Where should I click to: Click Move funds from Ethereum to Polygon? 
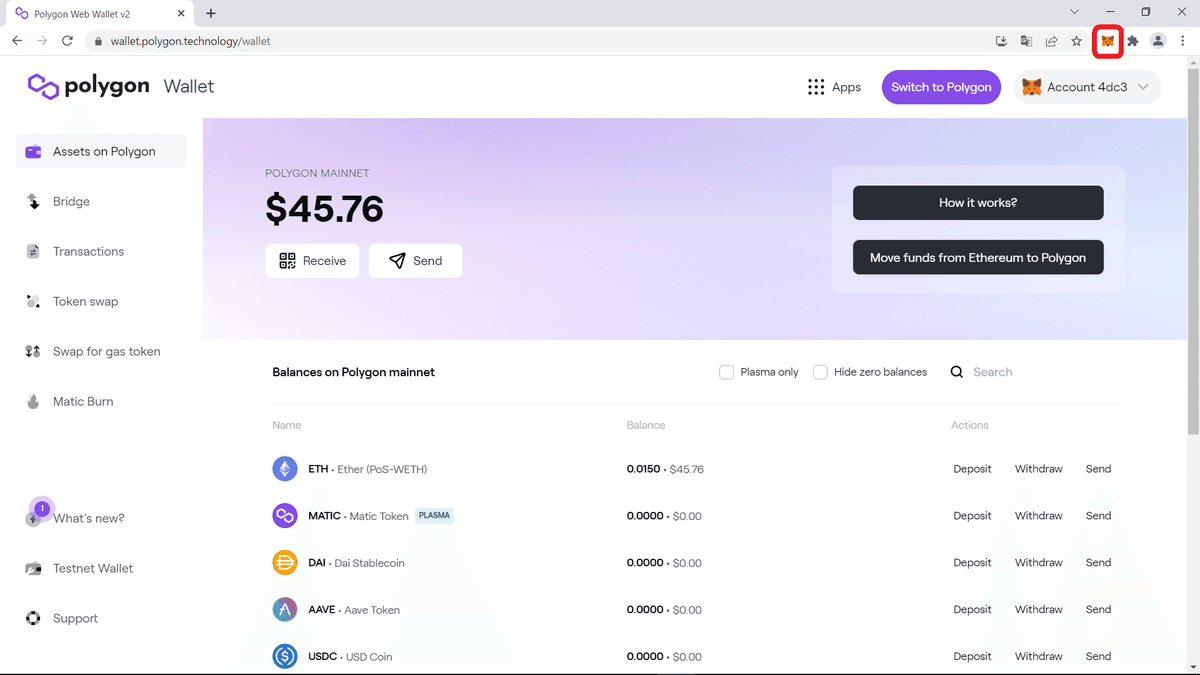coord(978,257)
